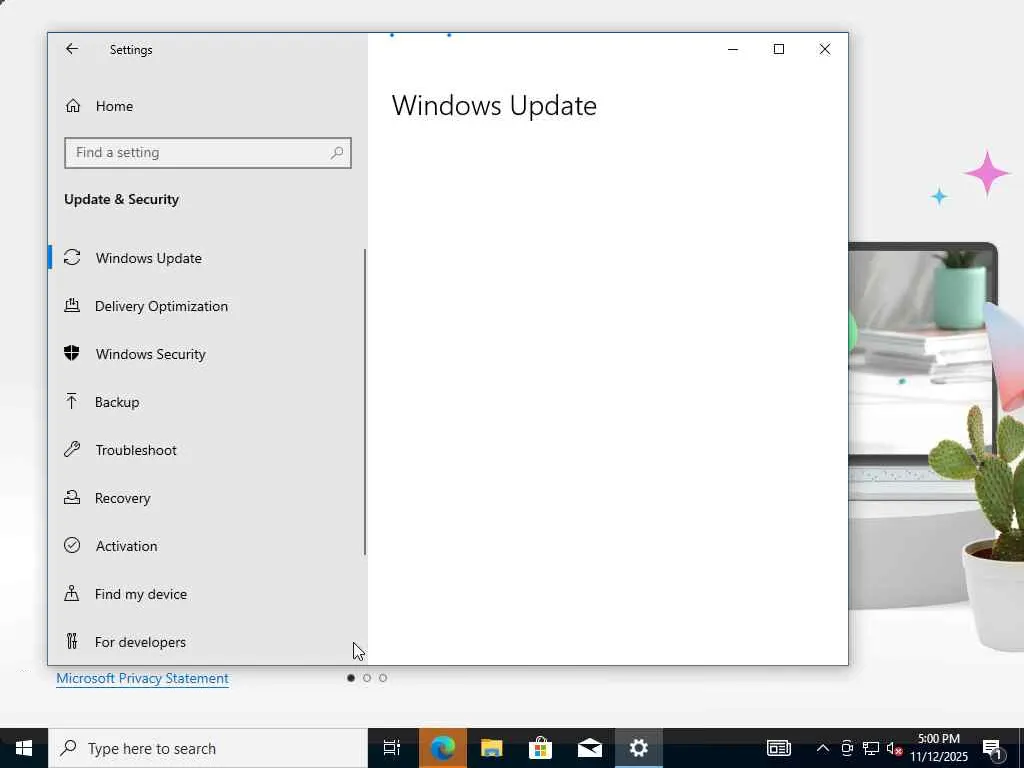Click the Home house icon
This screenshot has width=1024, height=768.
pos(72,106)
